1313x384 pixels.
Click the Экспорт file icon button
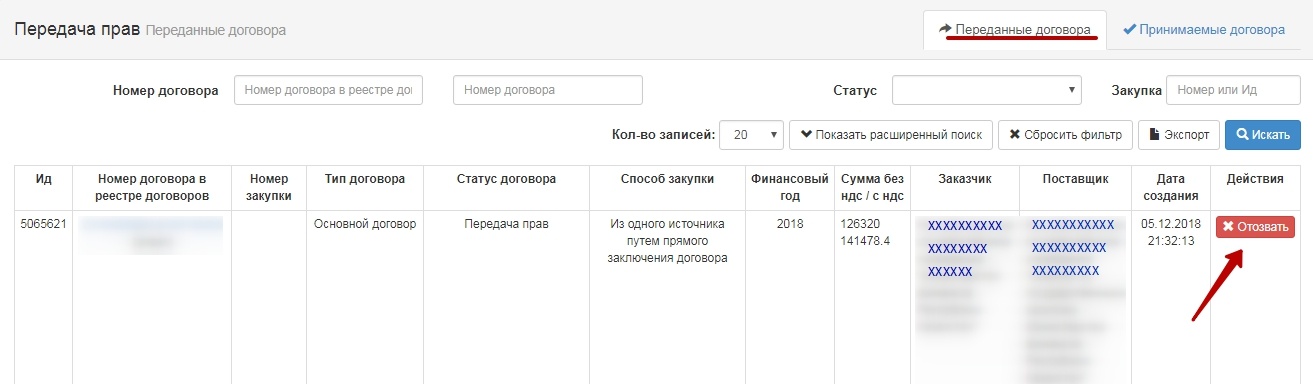[x=1179, y=134]
